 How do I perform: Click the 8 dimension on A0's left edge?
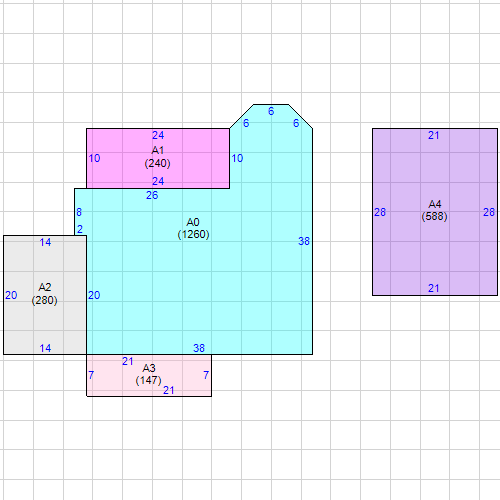(79, 212)
